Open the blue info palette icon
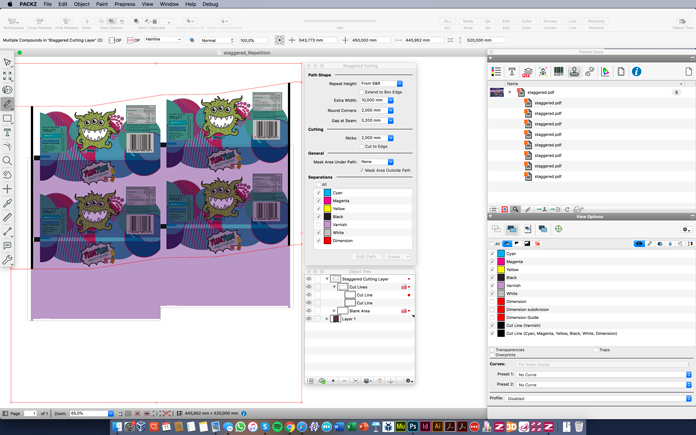The image size is (696, 435). coord(637,71)
